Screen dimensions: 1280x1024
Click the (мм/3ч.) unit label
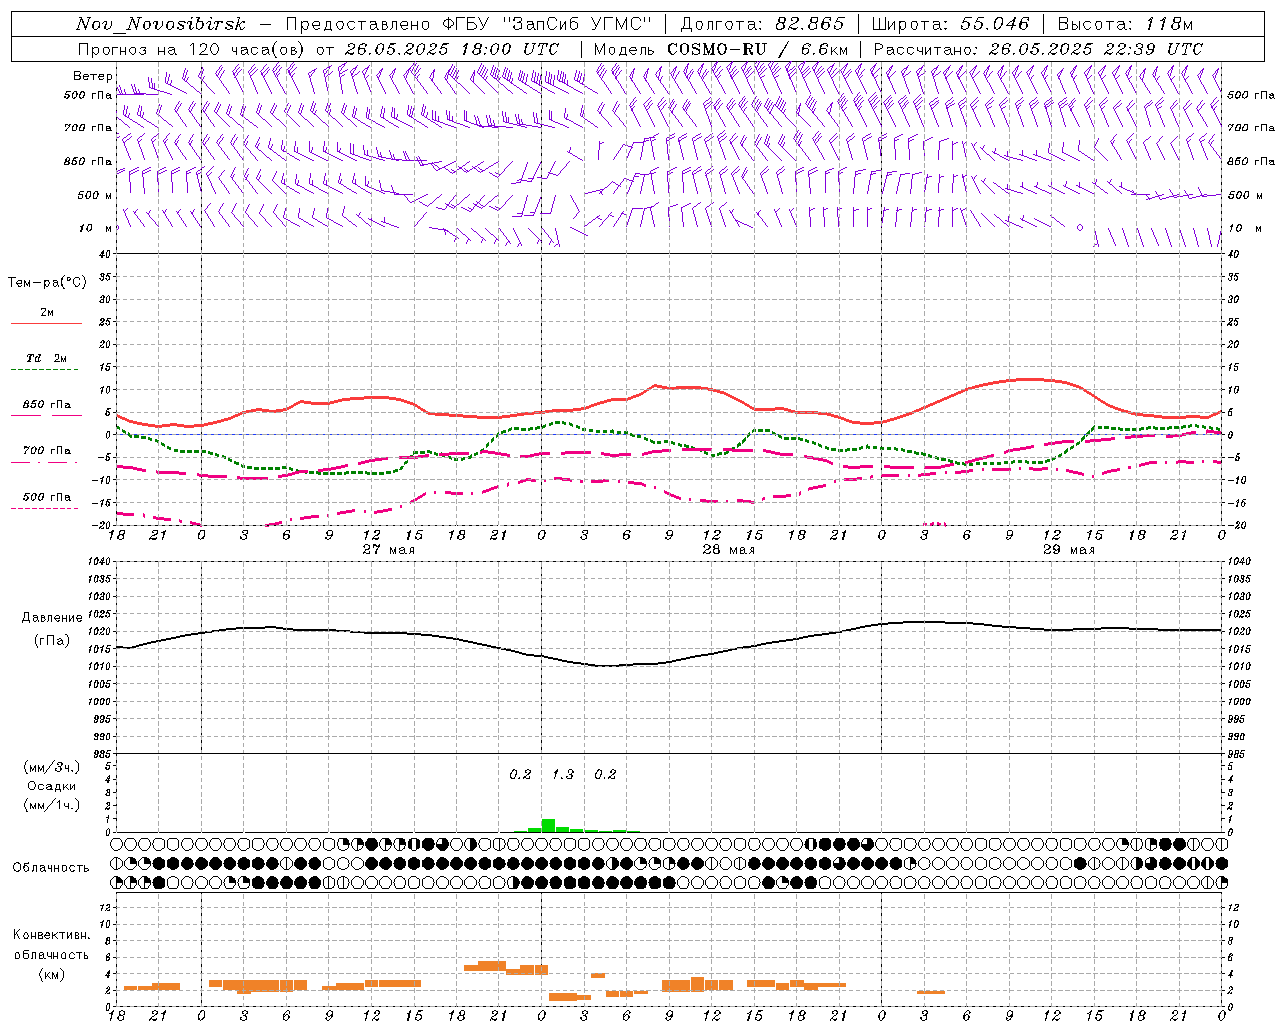pos(52,767)
